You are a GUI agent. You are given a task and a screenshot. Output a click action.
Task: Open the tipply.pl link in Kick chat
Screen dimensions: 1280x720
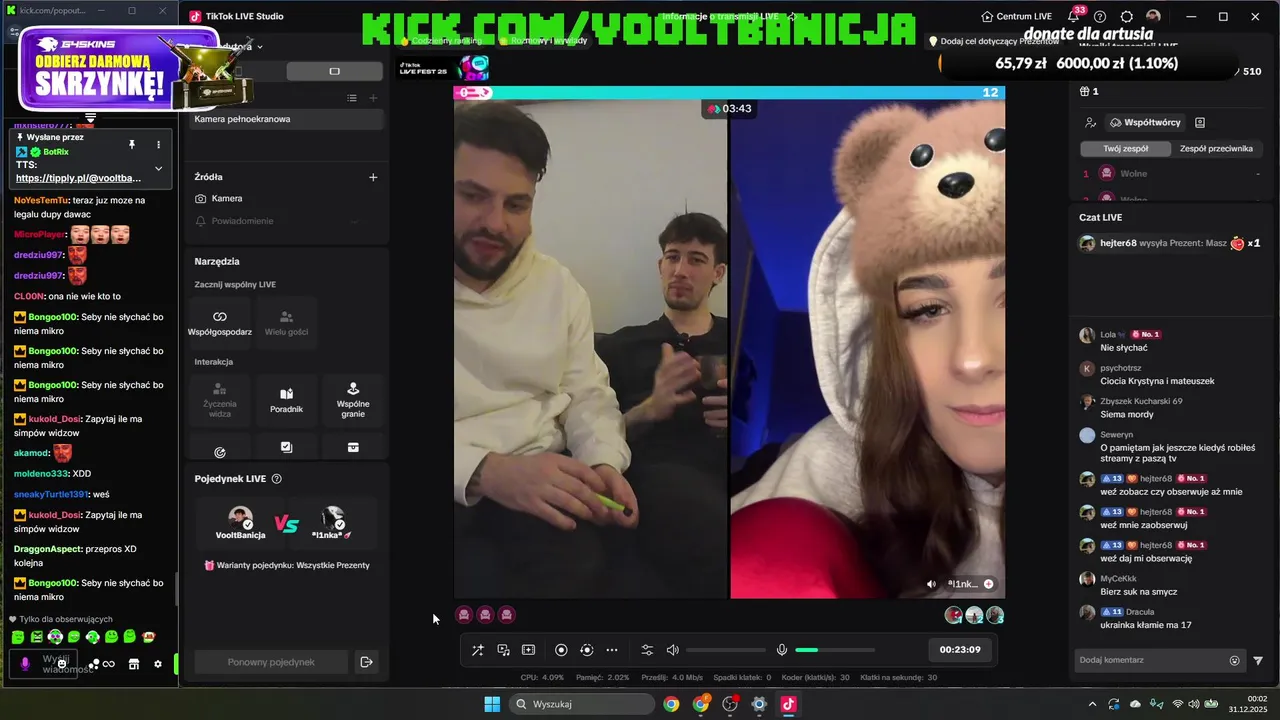point(78,178)
